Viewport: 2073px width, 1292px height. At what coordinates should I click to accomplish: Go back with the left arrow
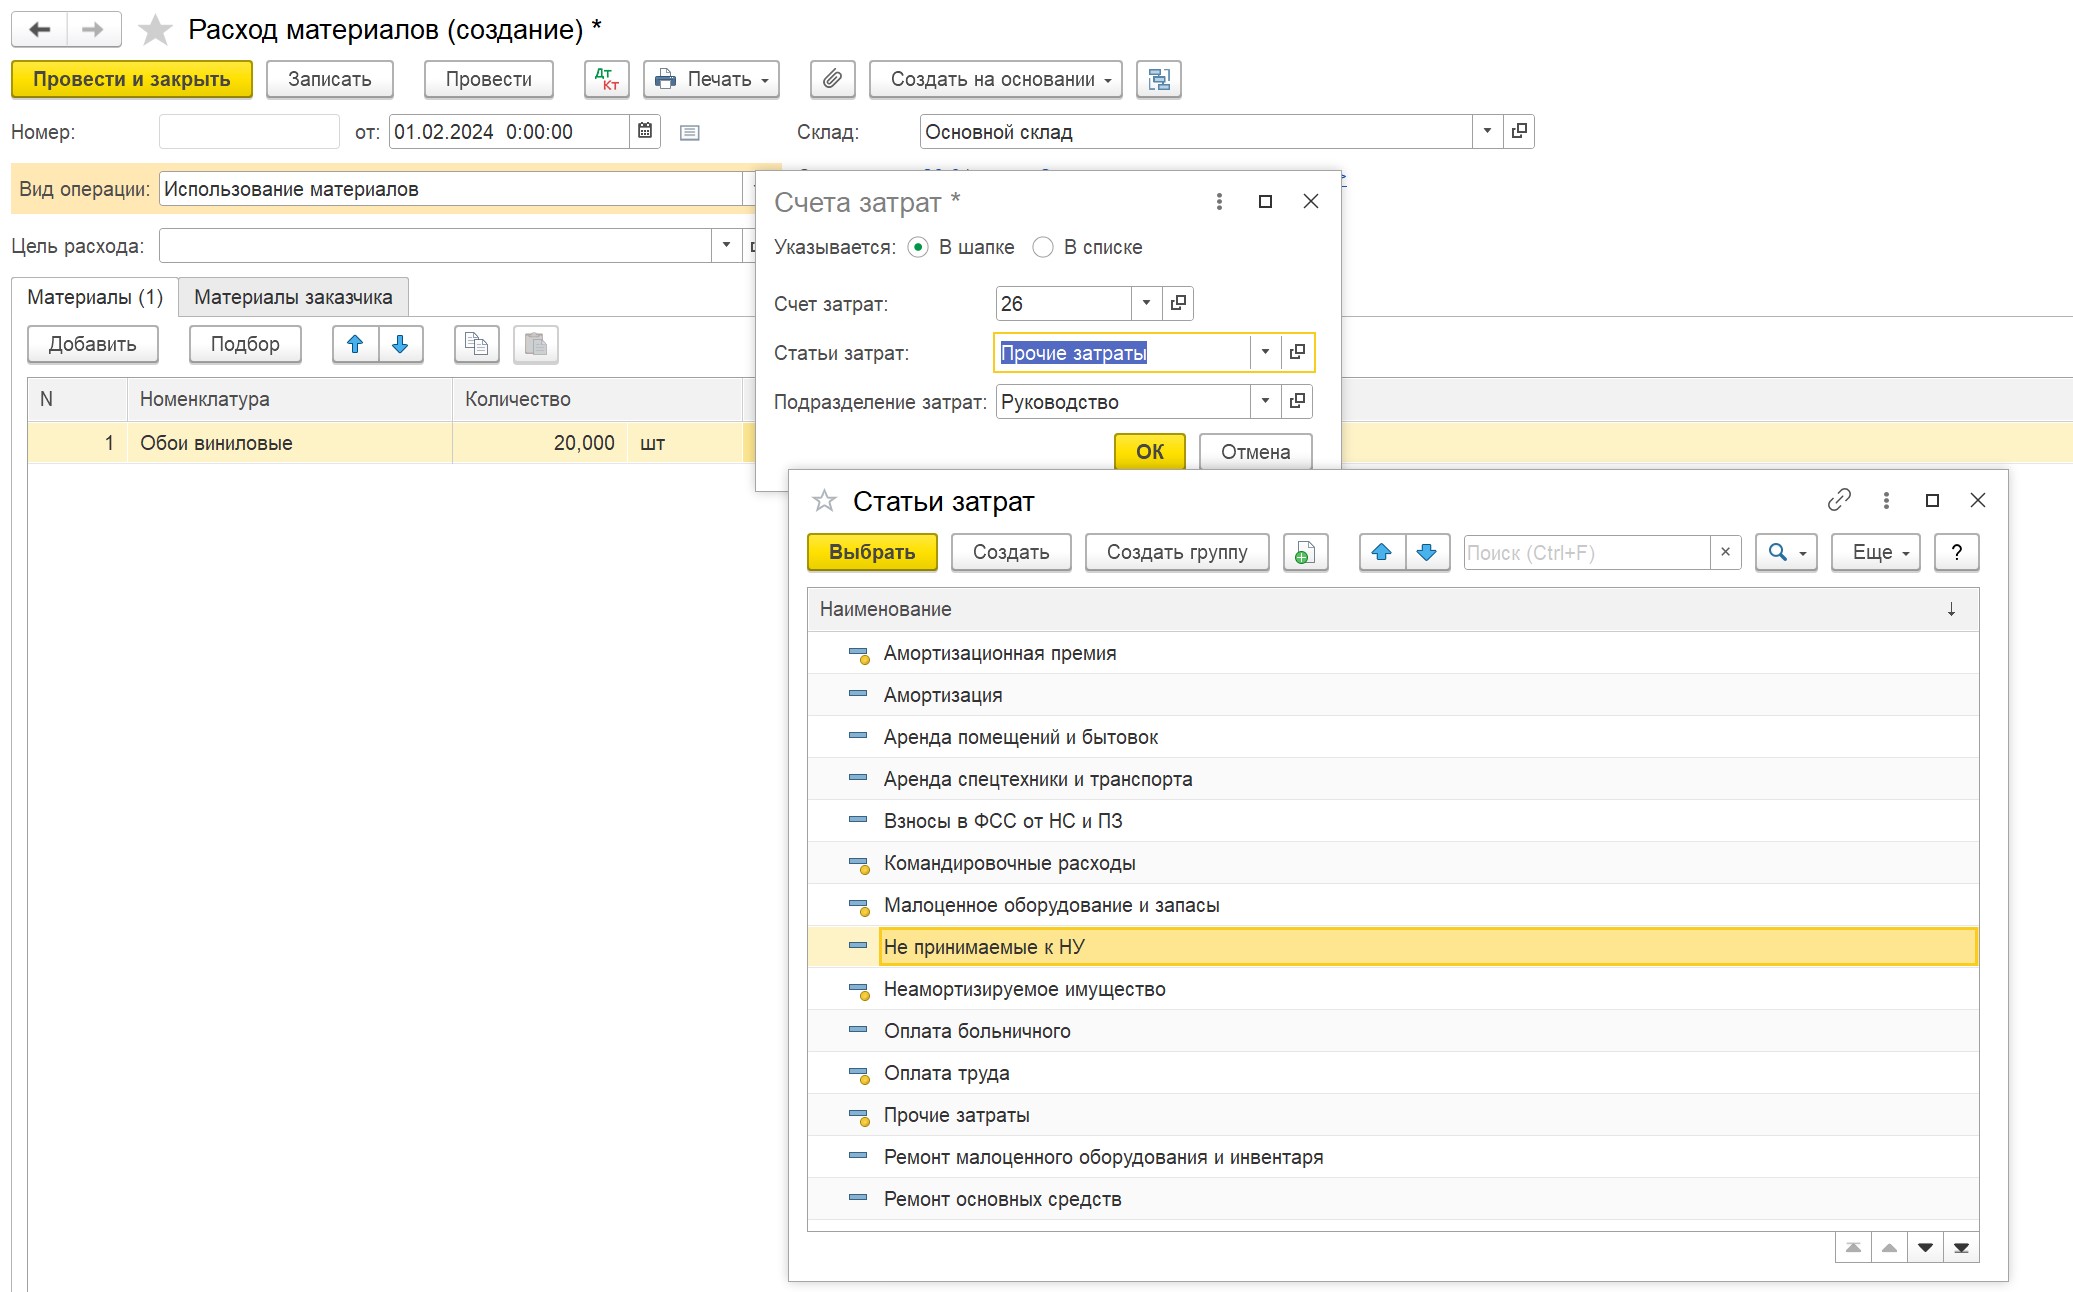click(x=40, y=30)
